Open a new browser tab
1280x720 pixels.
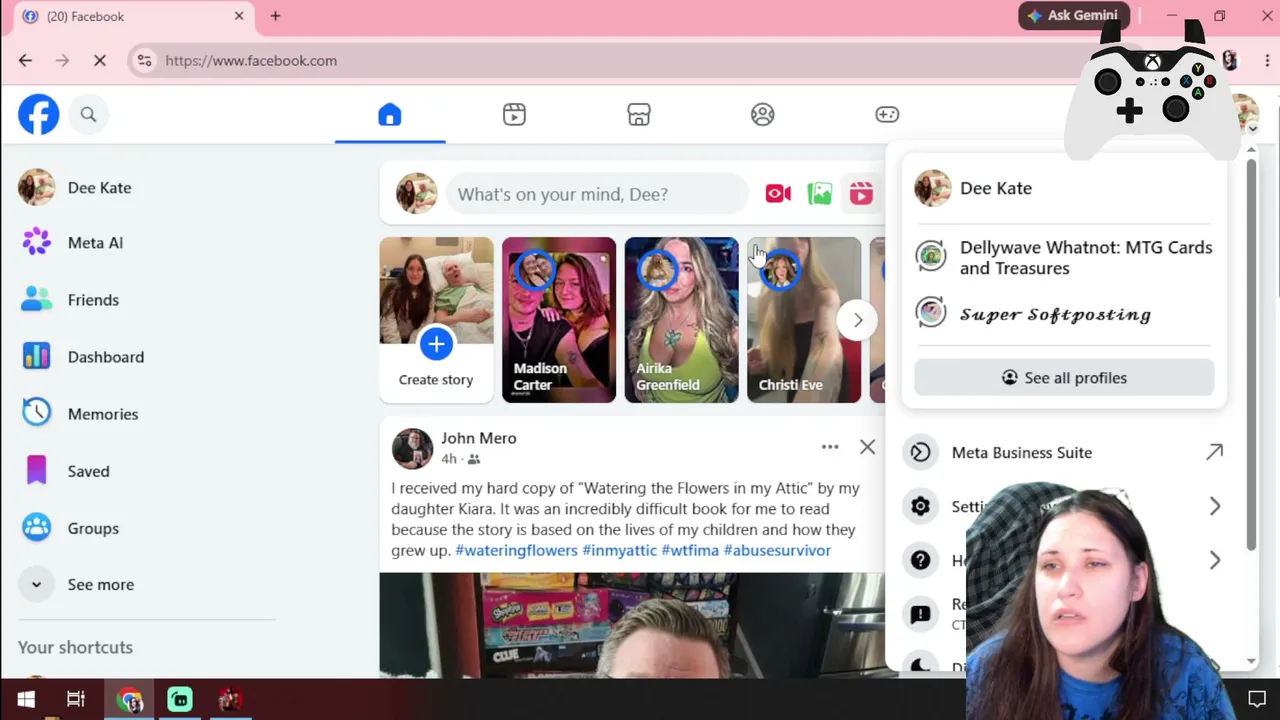click(x=275, y=16)
